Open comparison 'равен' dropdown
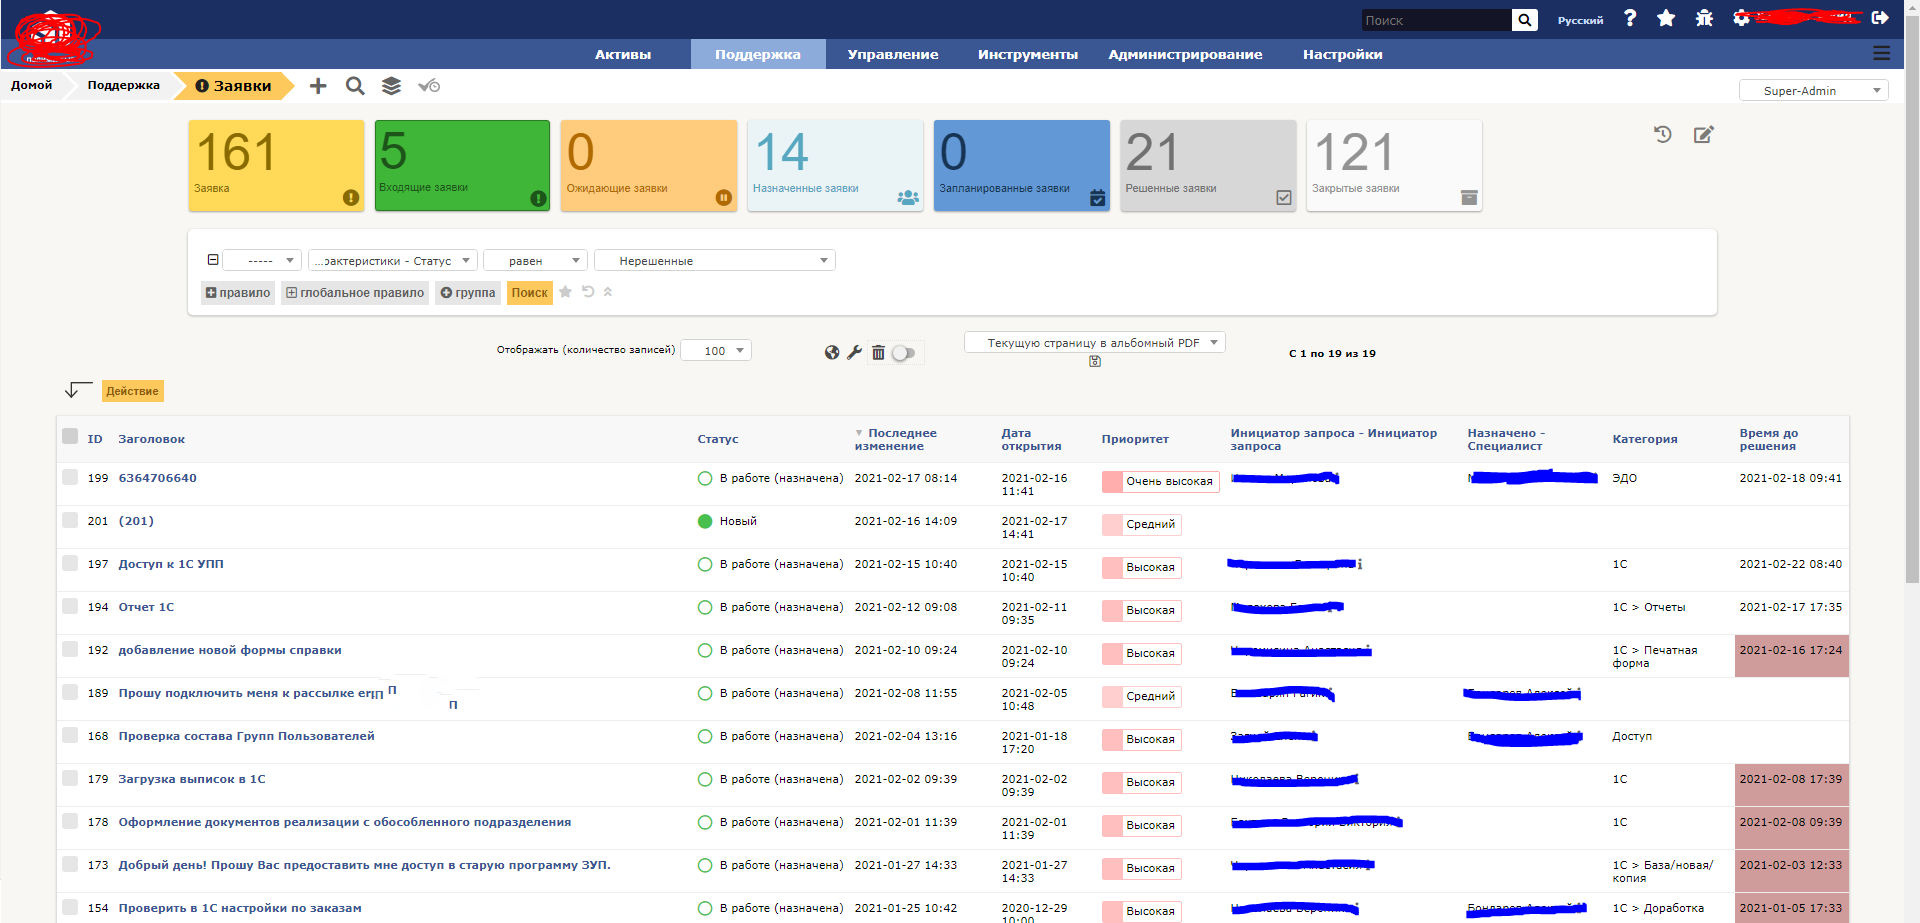 [x=535, y=260]
